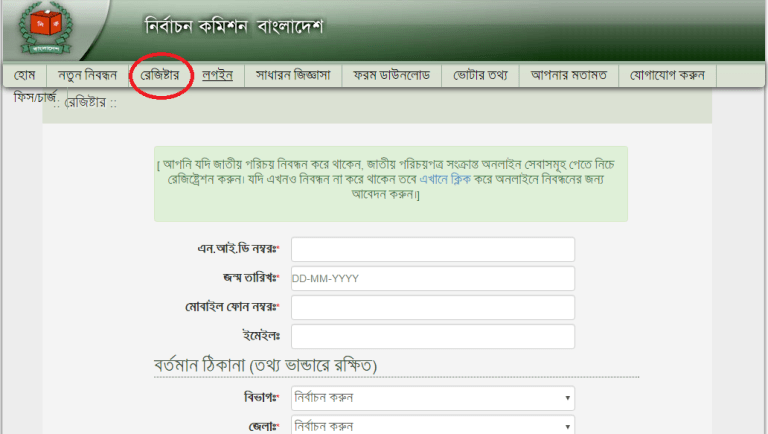768x434 pixels.
Task: Focus the মোবাইল ফোন নম্বর input field
Action: (x=433, y=307)
